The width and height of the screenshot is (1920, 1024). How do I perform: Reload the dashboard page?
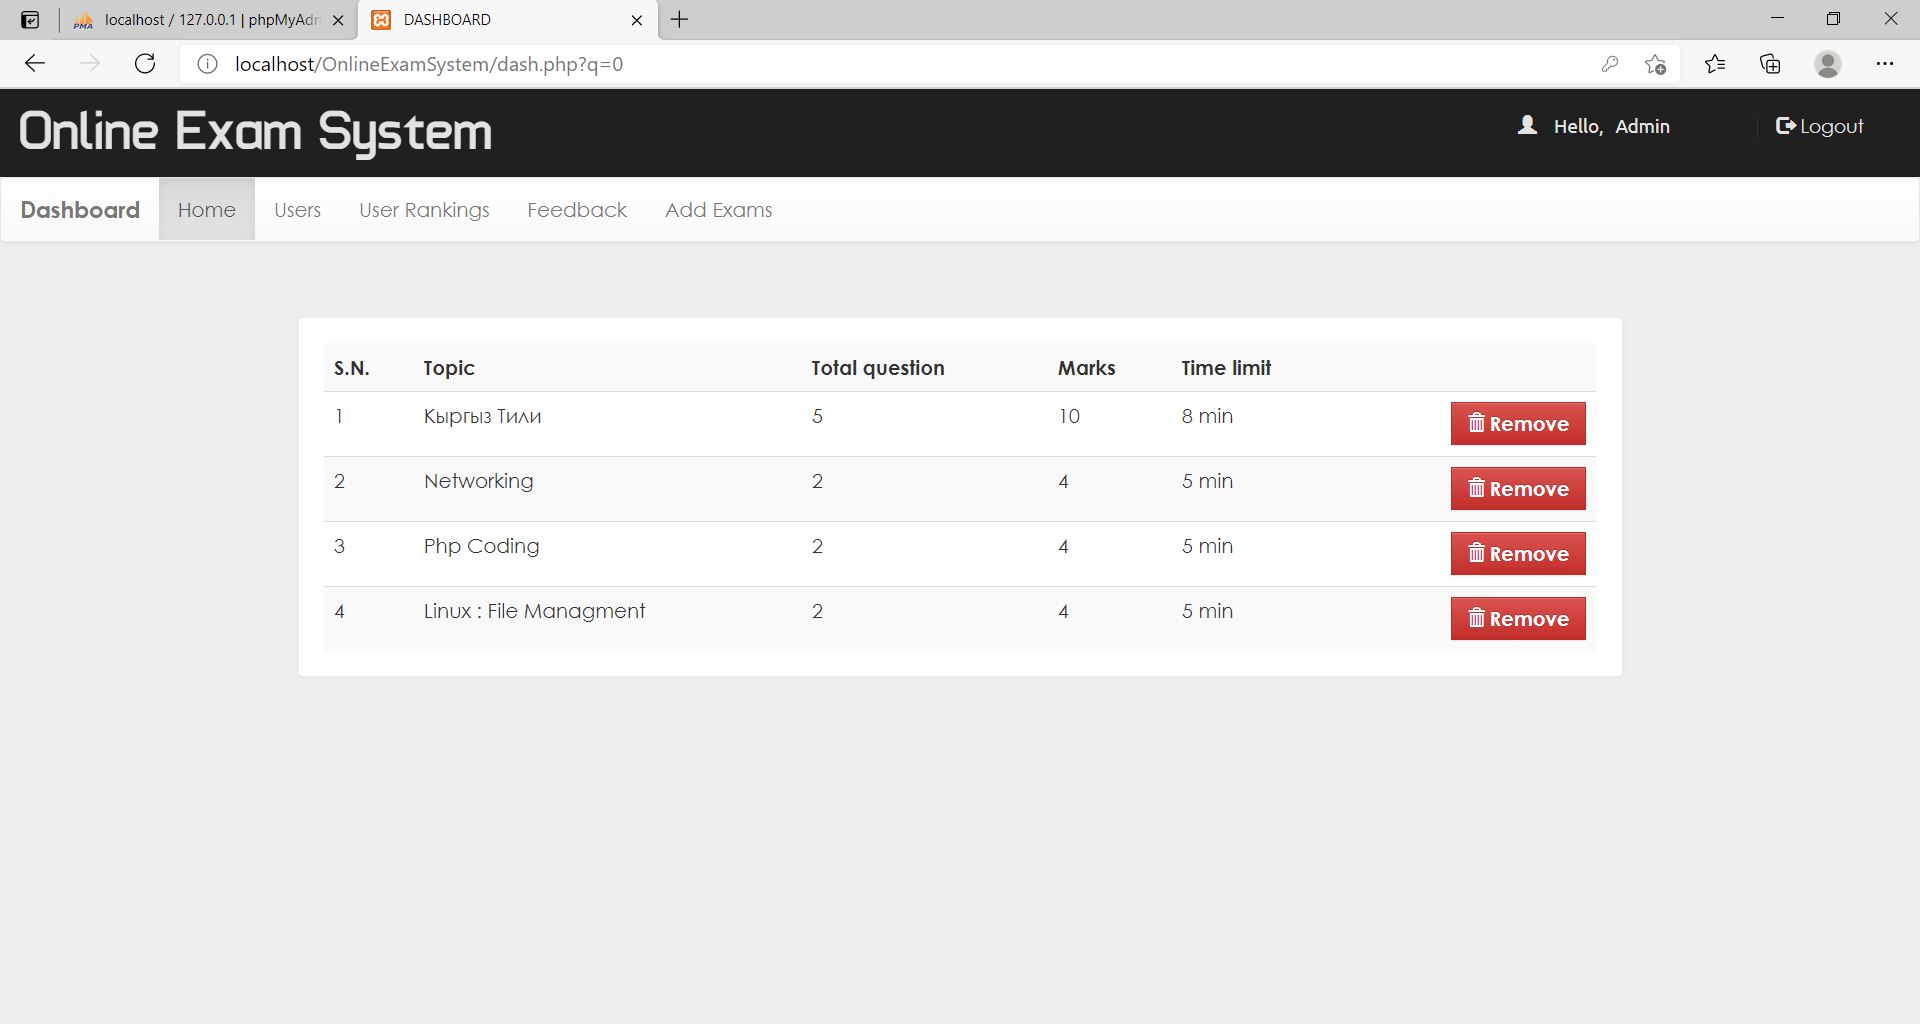(x=145, y=64)
